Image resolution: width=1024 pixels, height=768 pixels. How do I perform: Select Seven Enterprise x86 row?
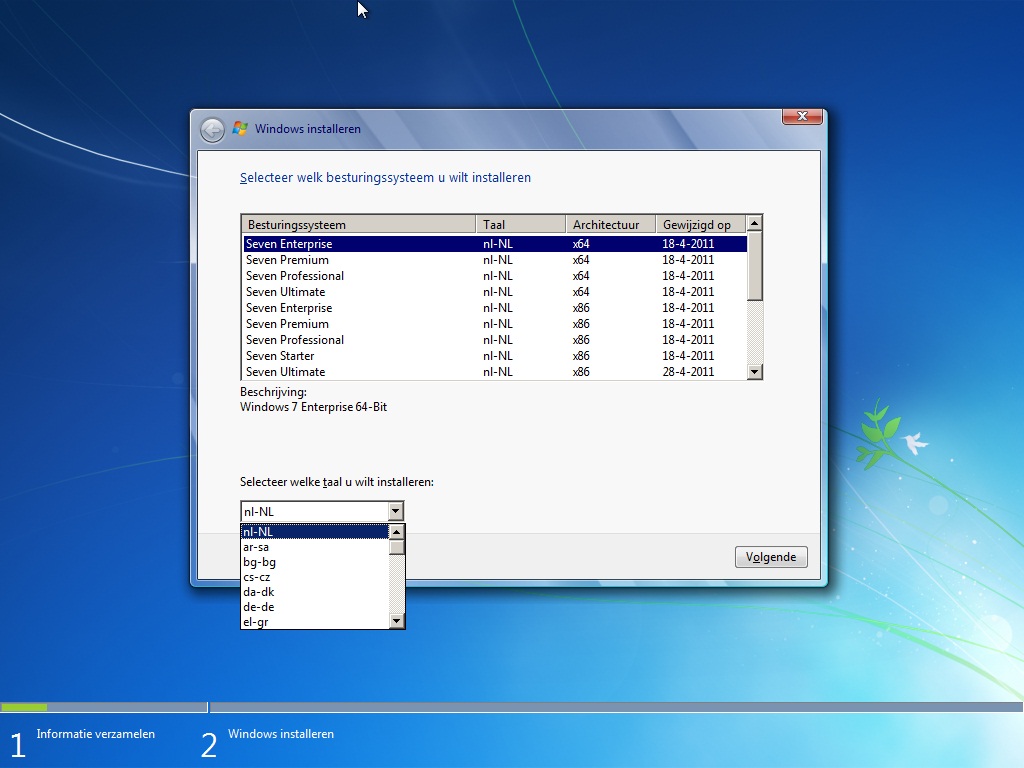click(x=494, y=308)
